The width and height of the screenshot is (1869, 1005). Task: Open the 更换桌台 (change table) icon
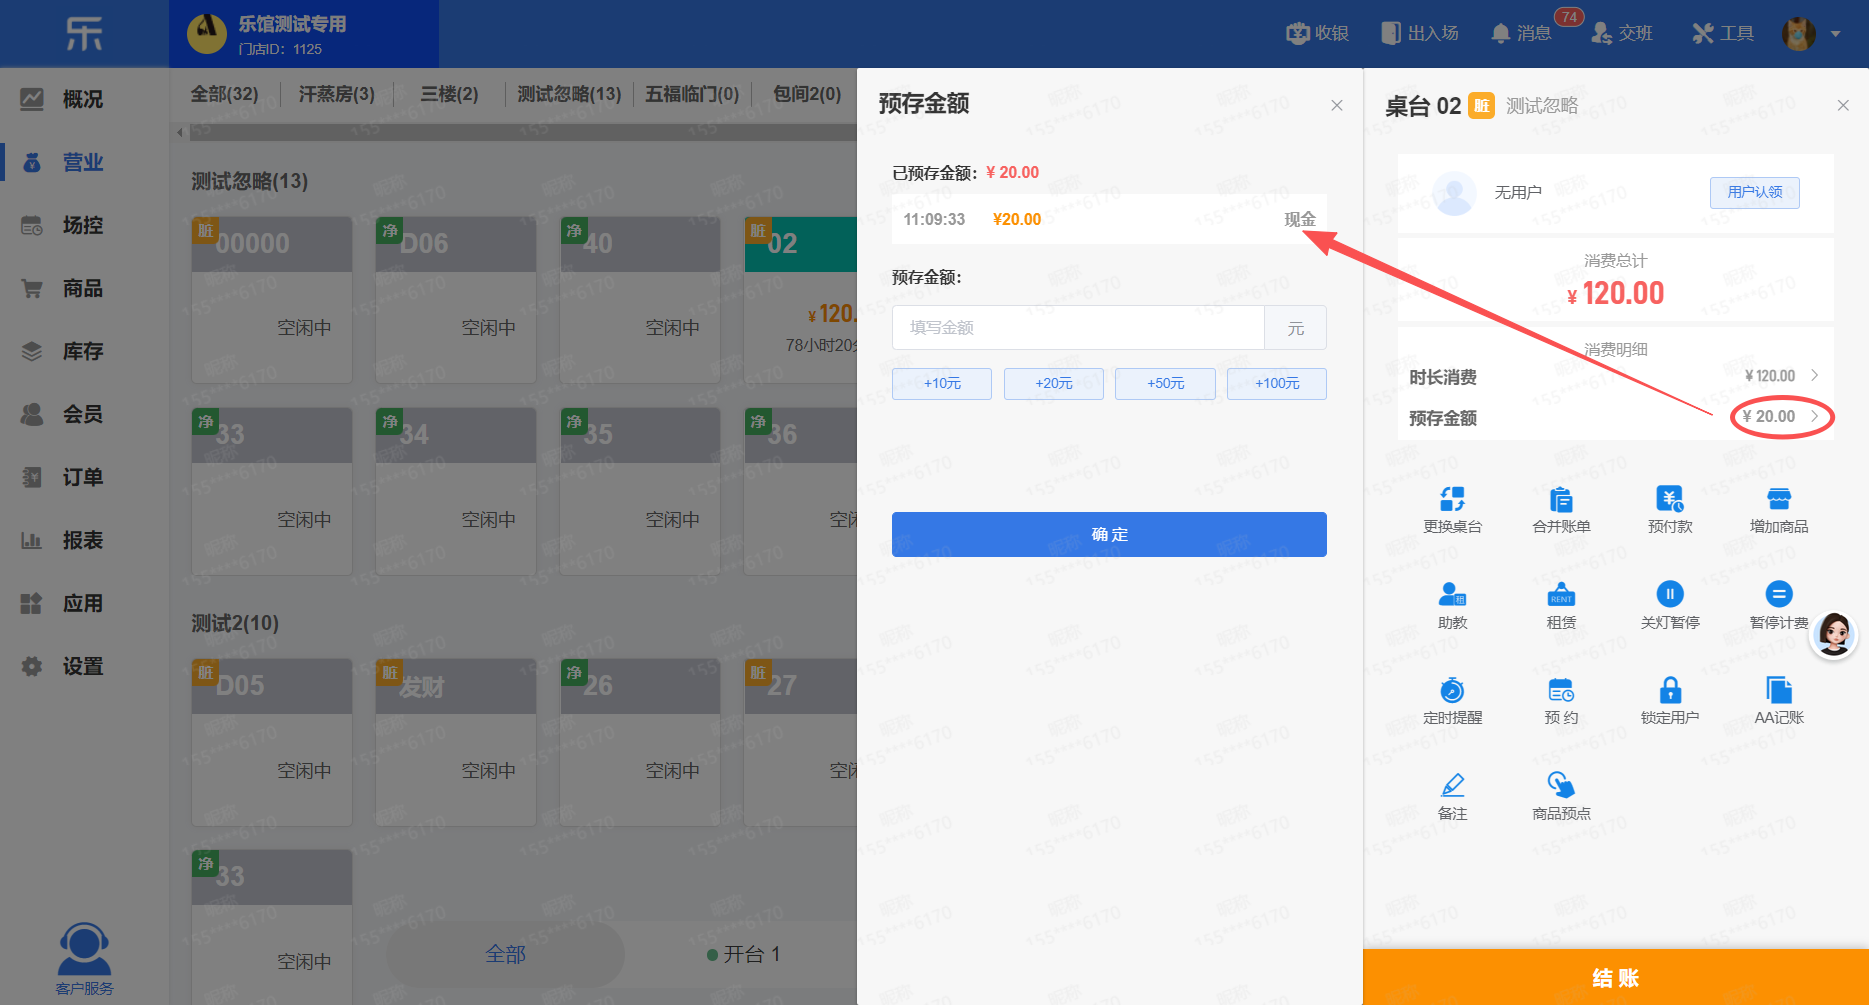pos(1452,499)
